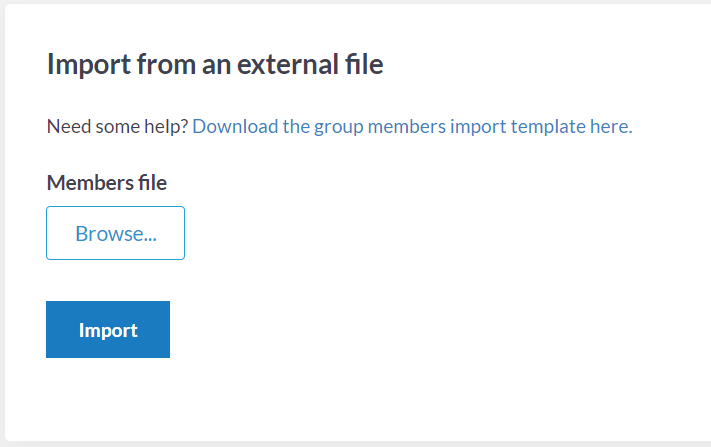Click the "Members file" label
This screenshot has width=711, height=447.
click(x=107, y=183)
